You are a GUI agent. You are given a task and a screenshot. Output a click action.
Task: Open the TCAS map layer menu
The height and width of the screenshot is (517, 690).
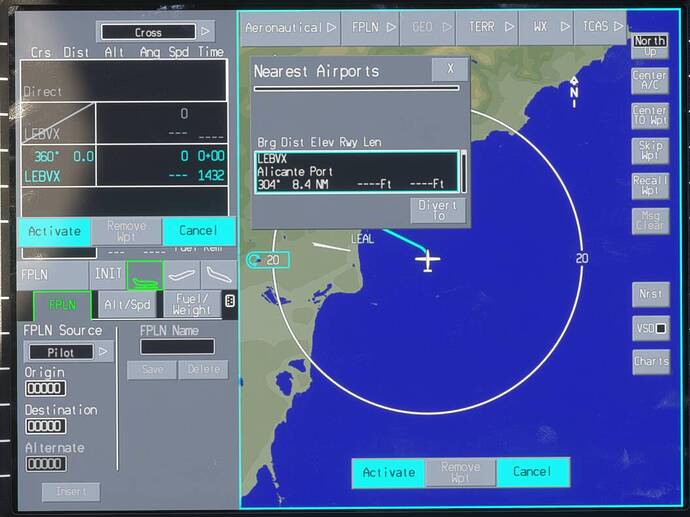coord(600,28)
